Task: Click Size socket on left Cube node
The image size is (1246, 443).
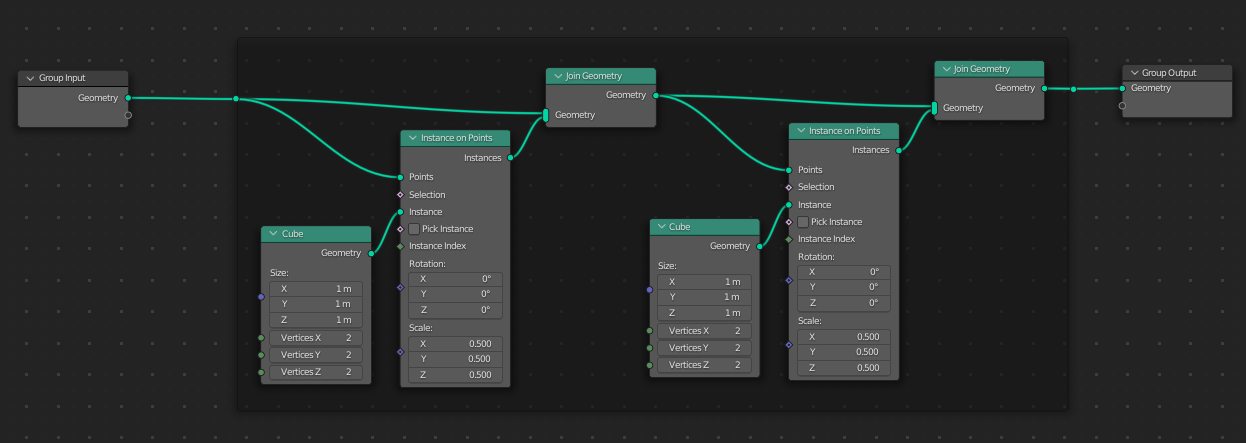Action: coord(260,296)
